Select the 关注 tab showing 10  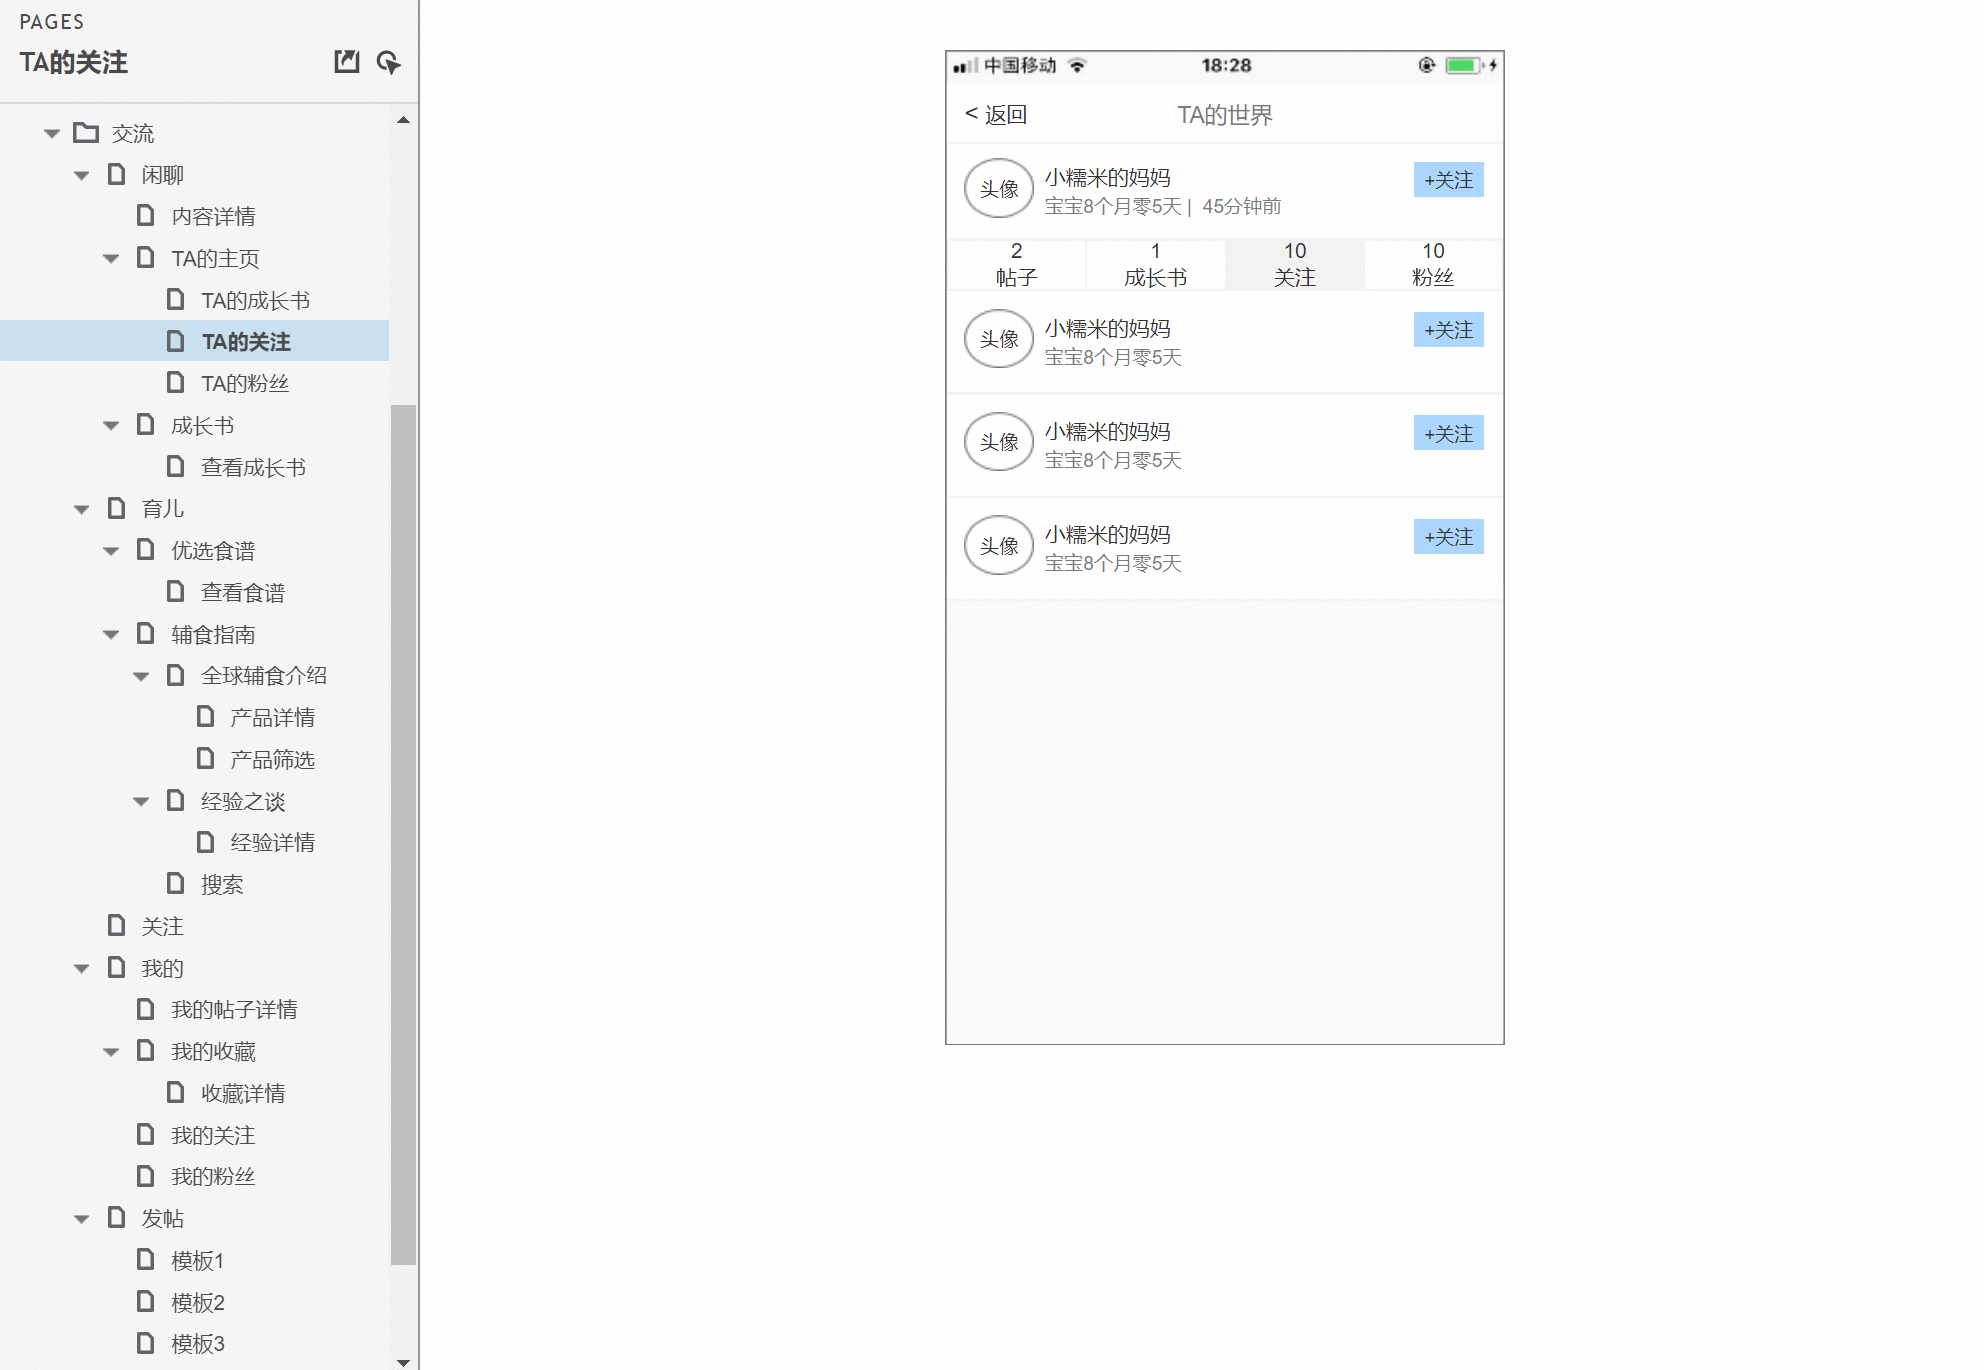click(x=1295, y=265)
